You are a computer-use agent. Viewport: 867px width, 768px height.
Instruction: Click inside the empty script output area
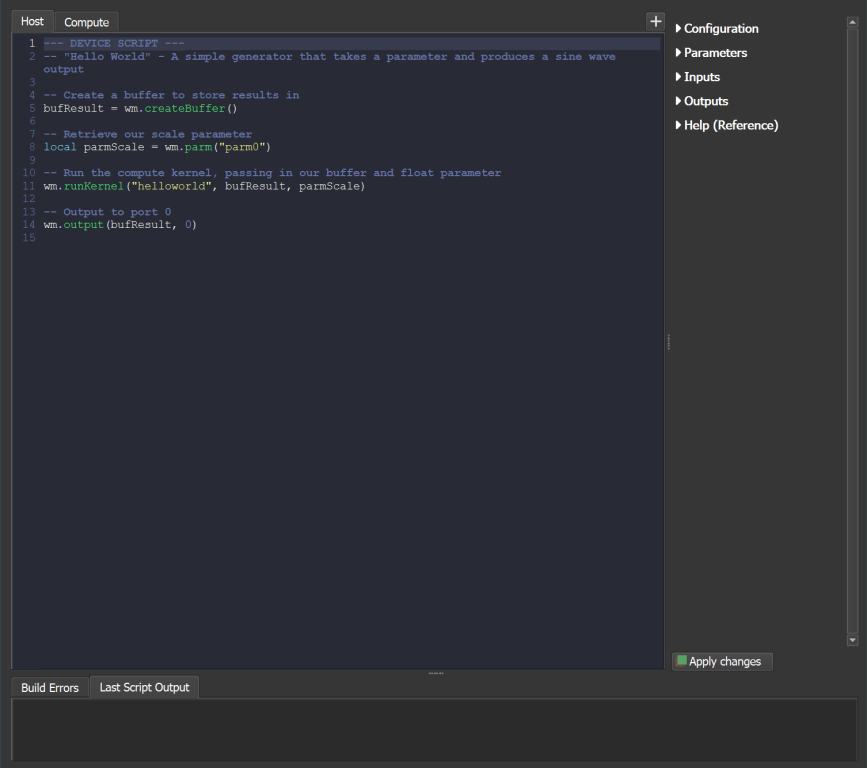tap(433, 729)
